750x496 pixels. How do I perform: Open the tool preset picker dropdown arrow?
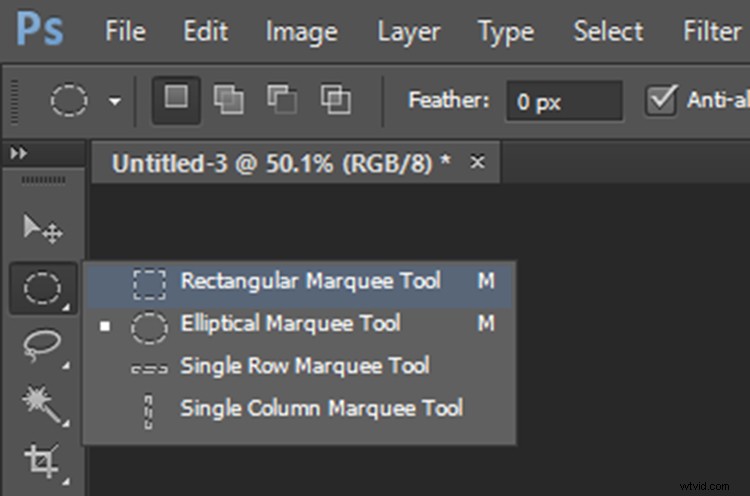115,101
